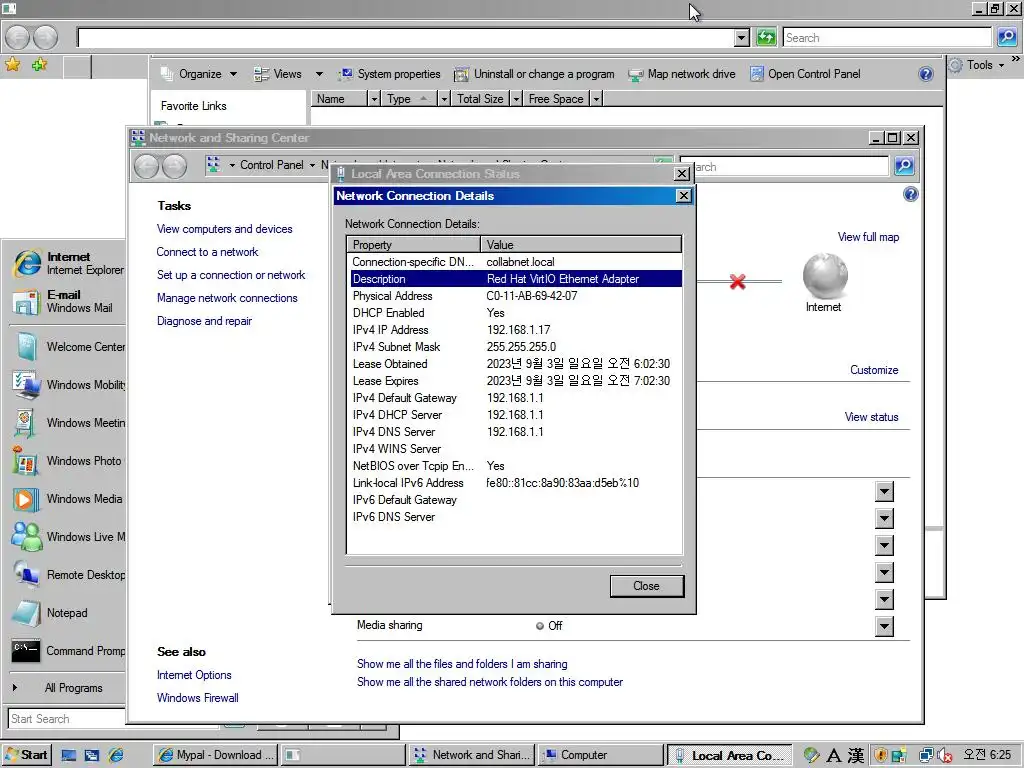The image size is (1024, 768).
Task: Click the top browser window search magnifier button
Action: click(x=1006, y=37)
